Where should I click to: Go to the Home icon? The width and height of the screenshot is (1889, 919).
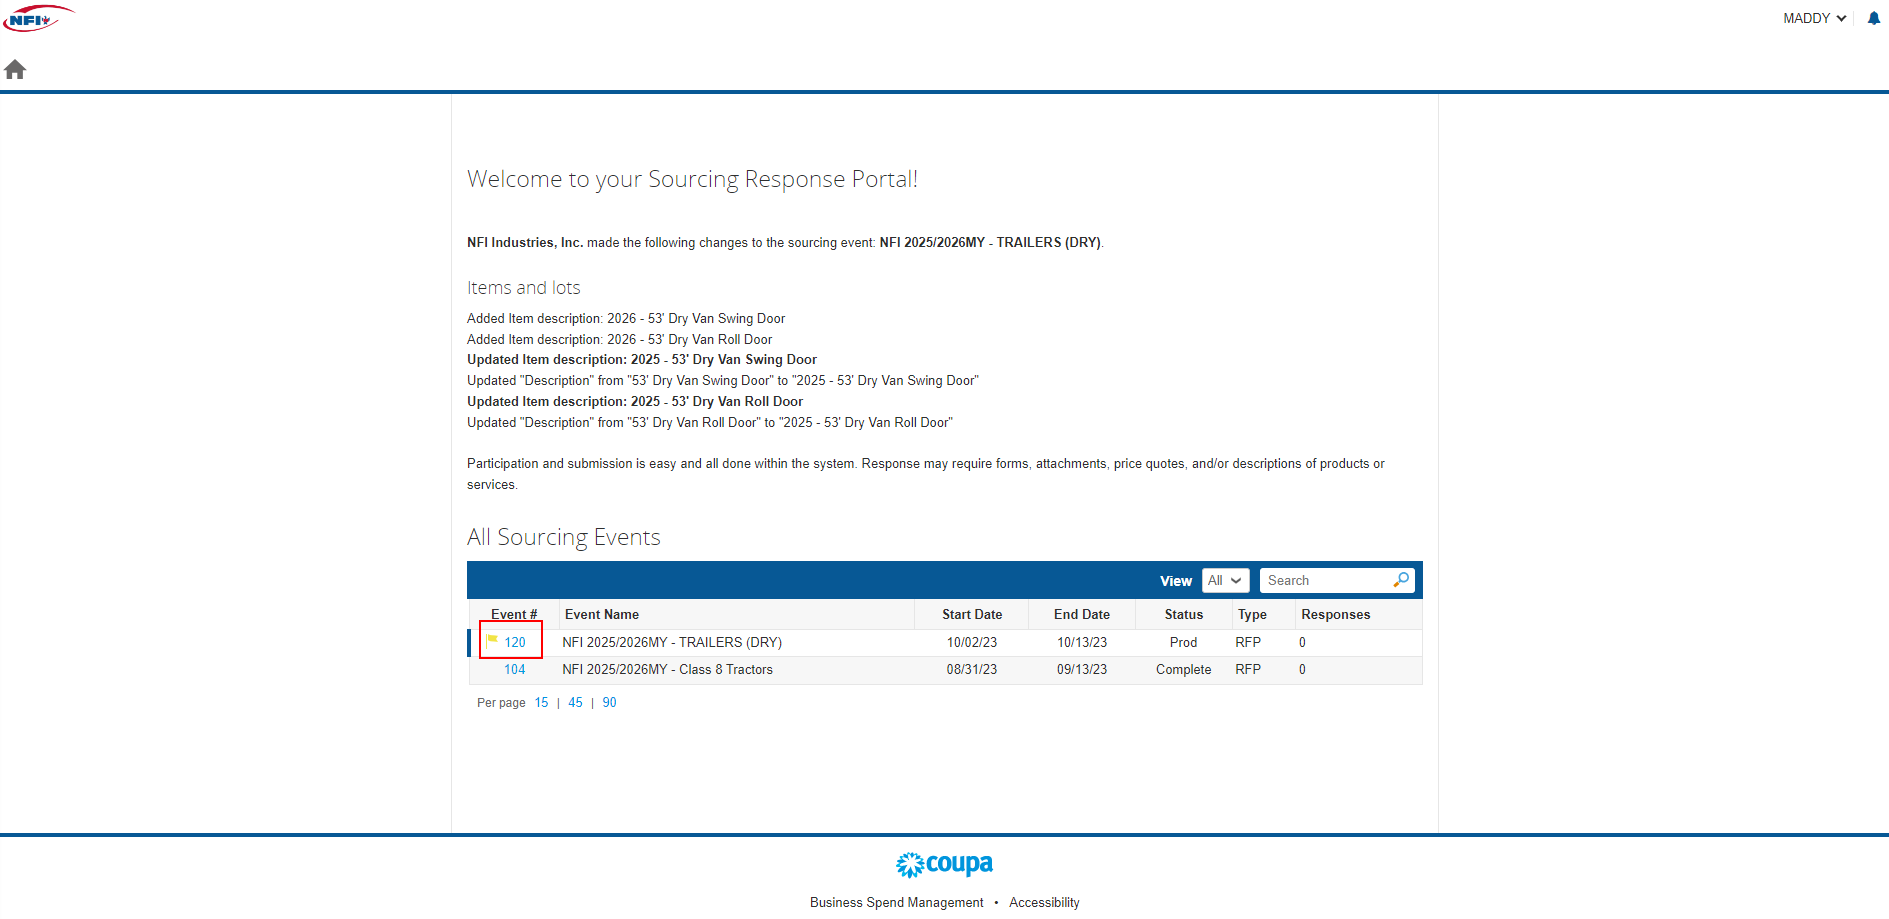[x=15, y=69]
